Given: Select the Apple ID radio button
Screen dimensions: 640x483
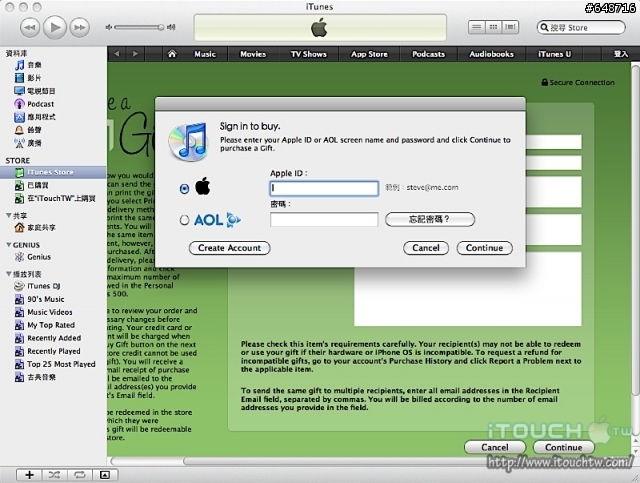Looking at the screenshot, I should coord(184,188).
